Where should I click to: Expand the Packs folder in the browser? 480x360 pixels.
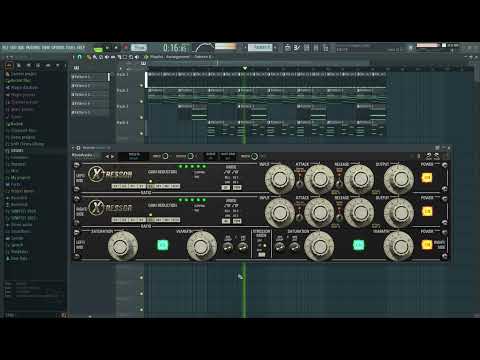tap(15, 184)
